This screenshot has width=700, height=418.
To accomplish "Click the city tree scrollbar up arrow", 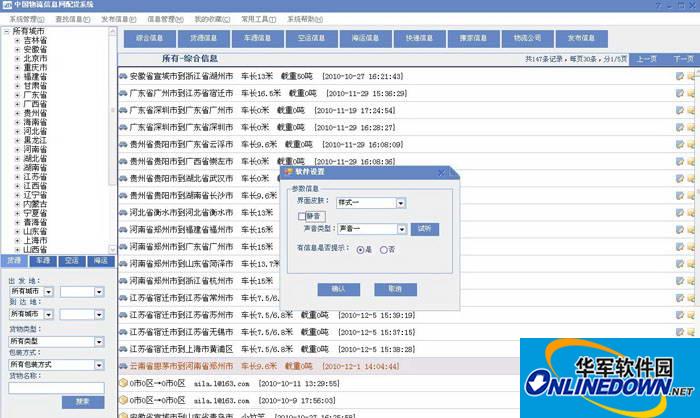I will tap(112, 31).
